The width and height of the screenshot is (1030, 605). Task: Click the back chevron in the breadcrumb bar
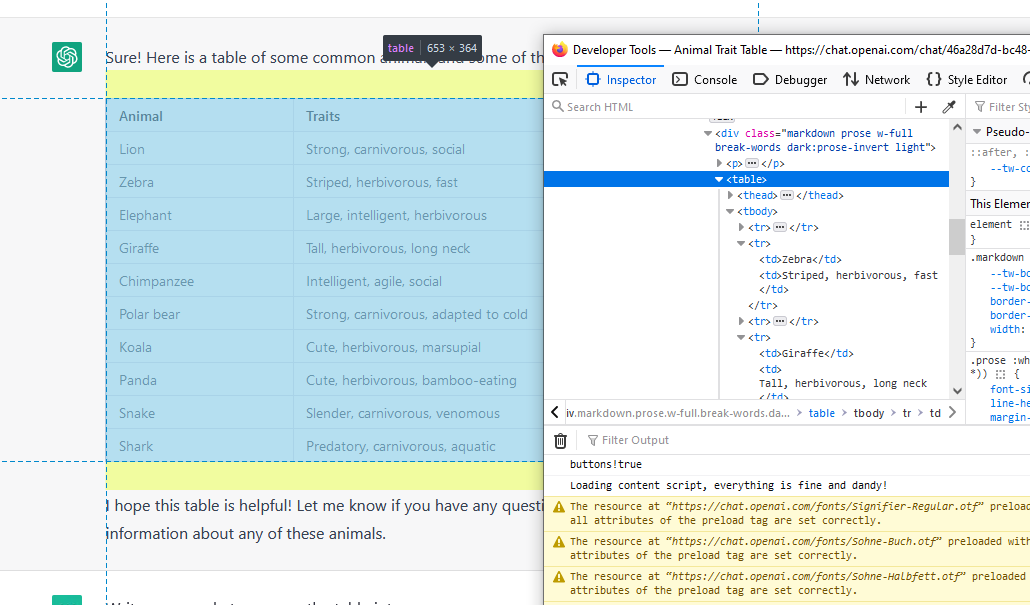pyautogui.click(x=555, y=410)
